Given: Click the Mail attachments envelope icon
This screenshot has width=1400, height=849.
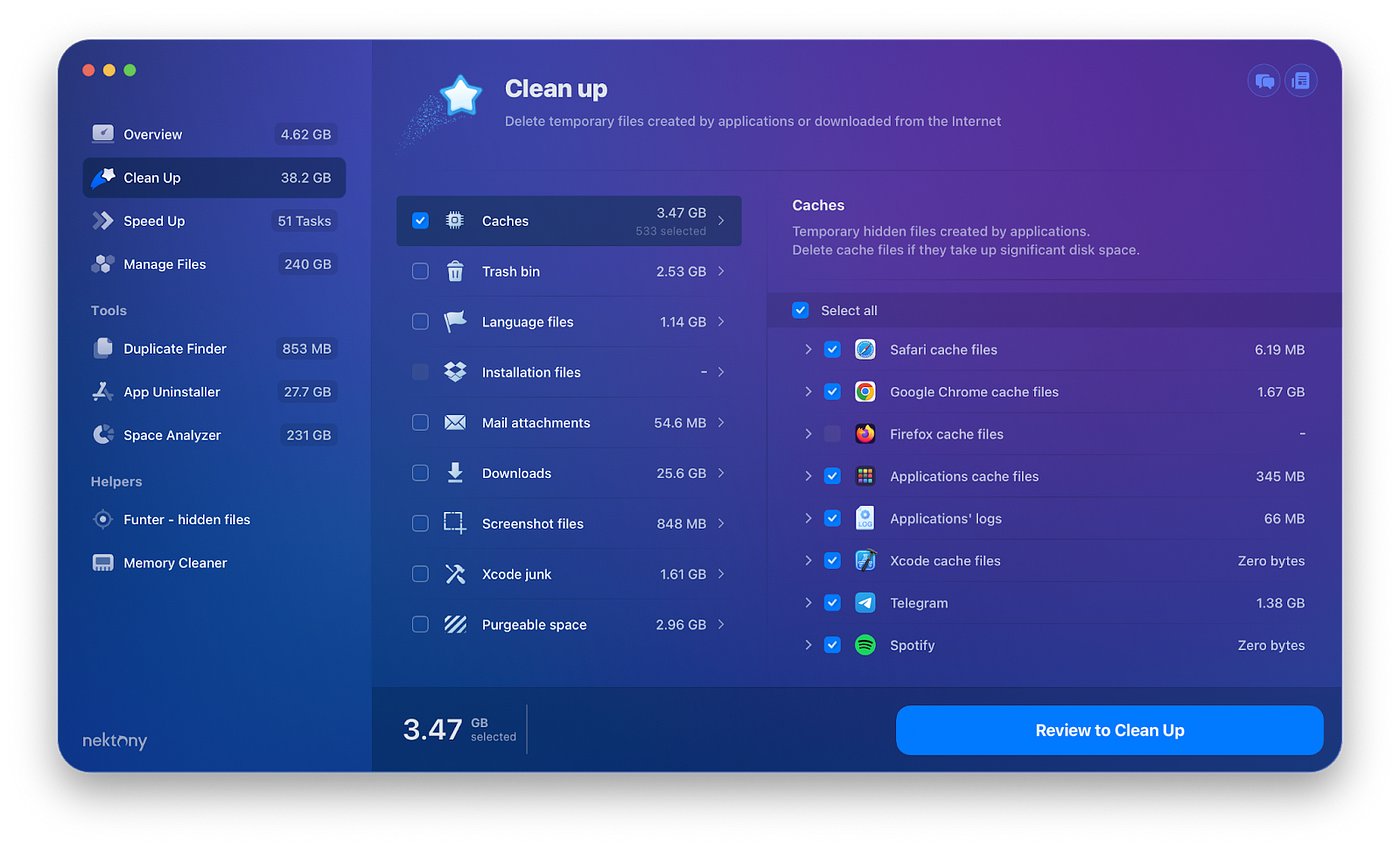Looking at the screenshot, I should [x=455, y=422].
